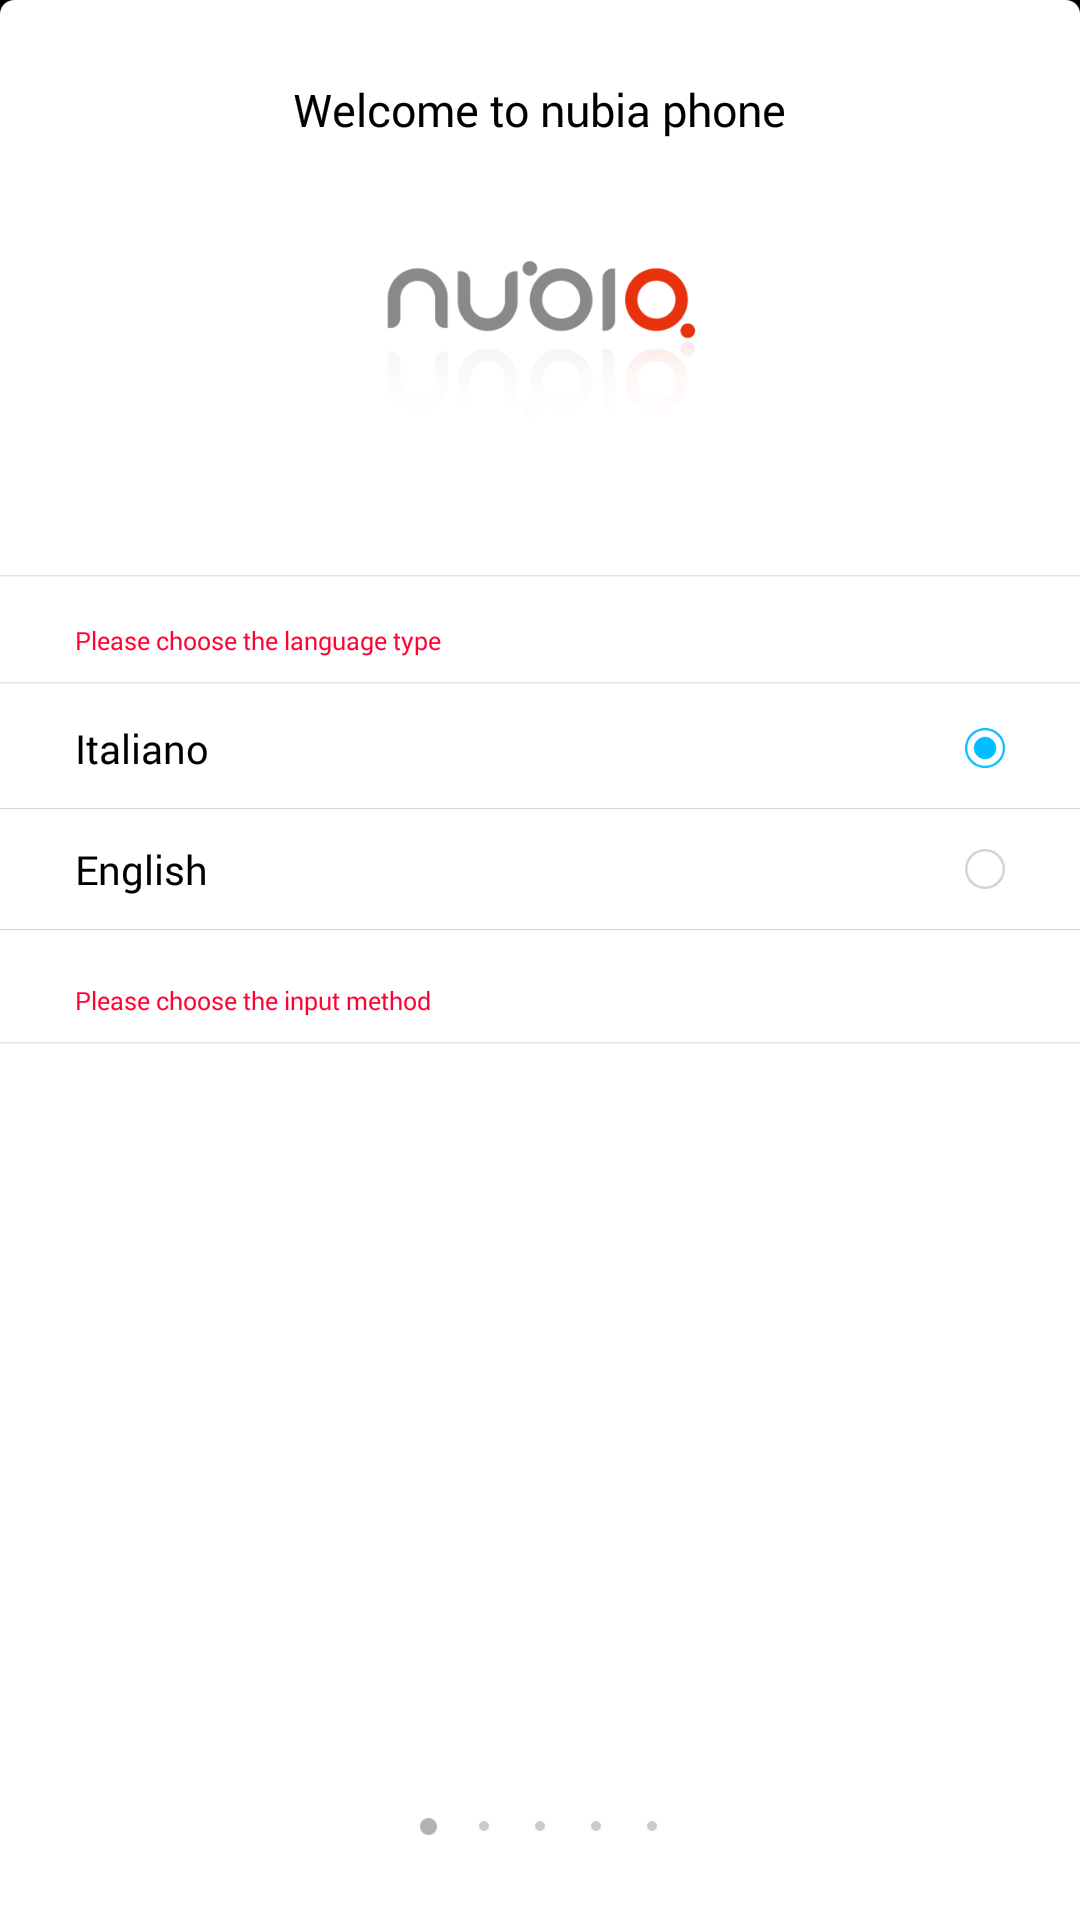Screen dimensions: 1080x1920
Task: Select the Italiano radio button
Action: tap(985, 748)
